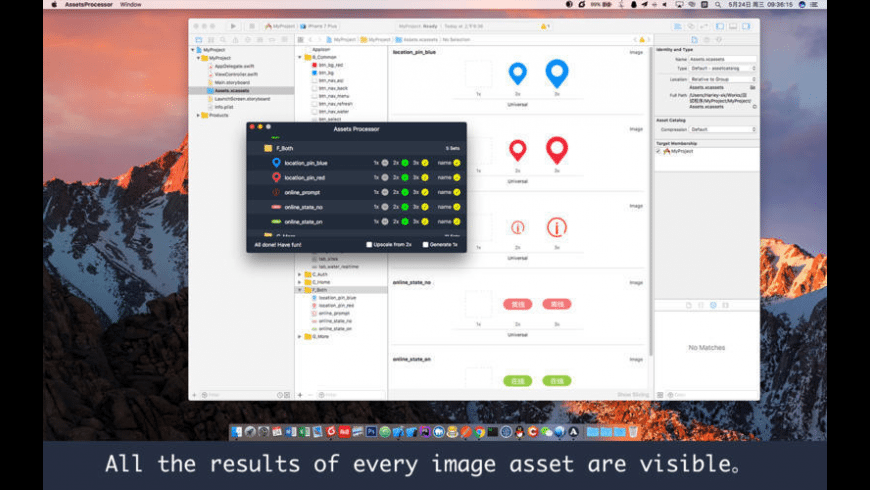Click name status badge for online_state_no
This screenshot has width=870, height=490.
point(457,207)
